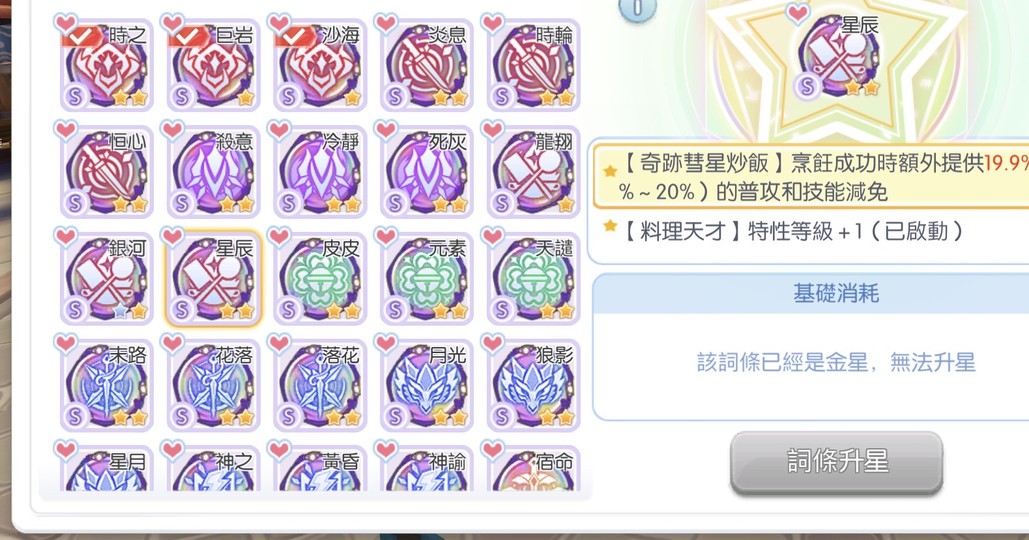The image size is (1029, 540).
Task: Unfavorite the heart on 元素 rune
Action: point(386,237)
